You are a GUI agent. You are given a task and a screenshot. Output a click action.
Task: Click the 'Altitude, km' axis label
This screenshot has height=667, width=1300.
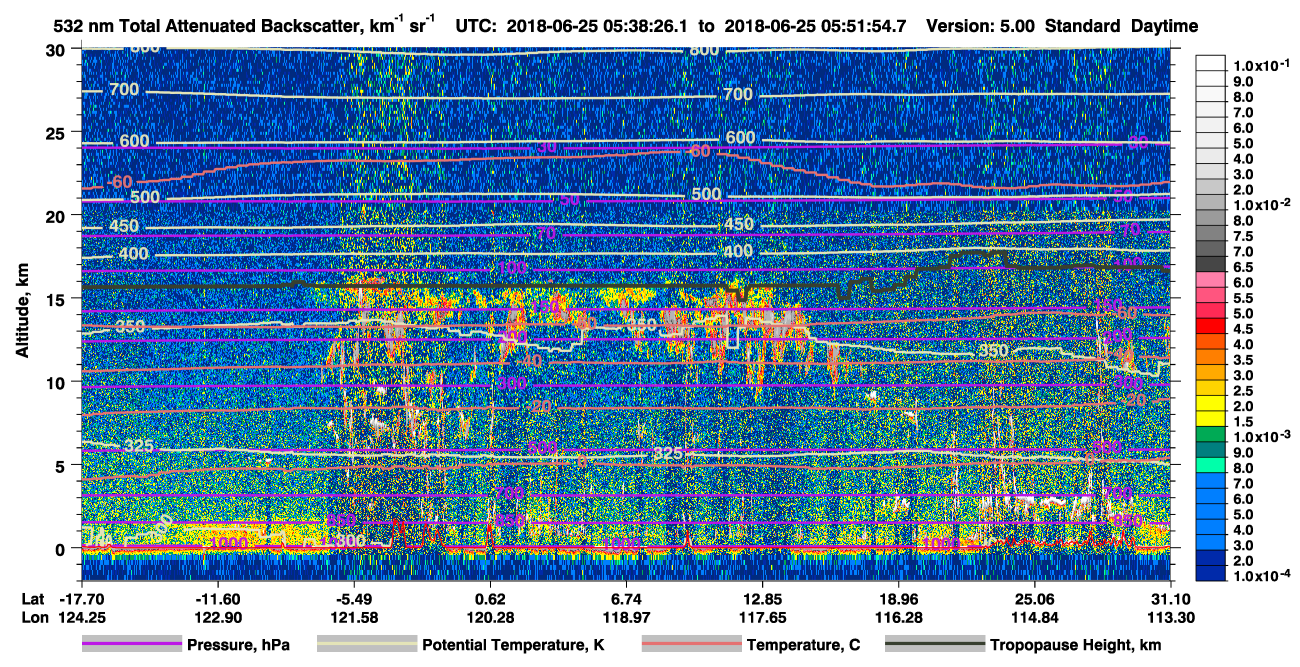22,310
